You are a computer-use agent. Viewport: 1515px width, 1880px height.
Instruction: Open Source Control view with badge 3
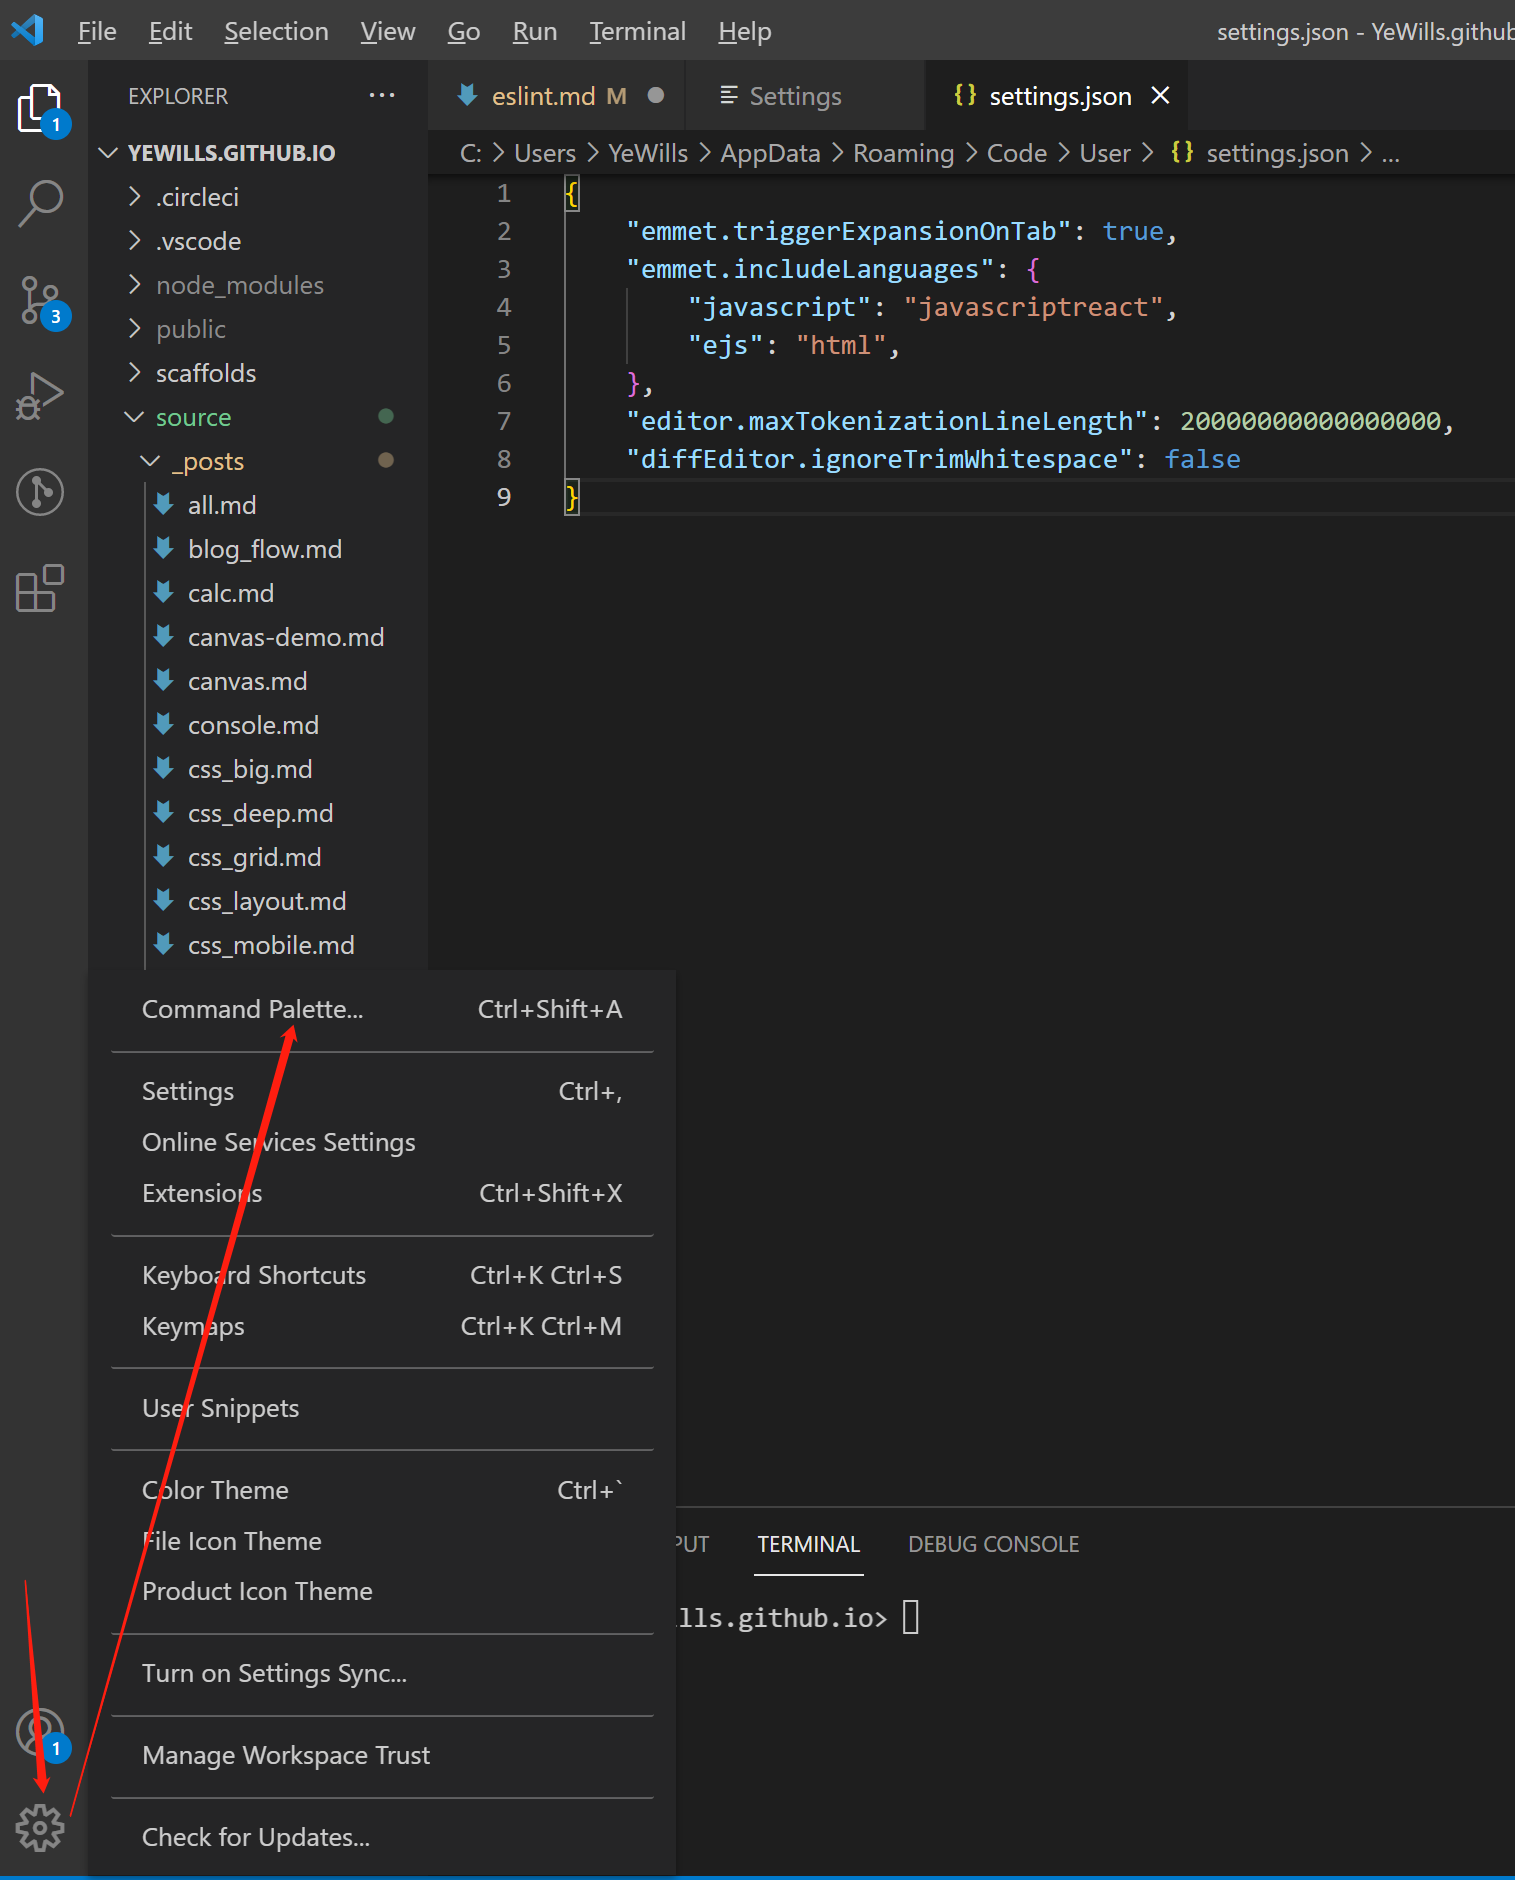tap(41, 300)
